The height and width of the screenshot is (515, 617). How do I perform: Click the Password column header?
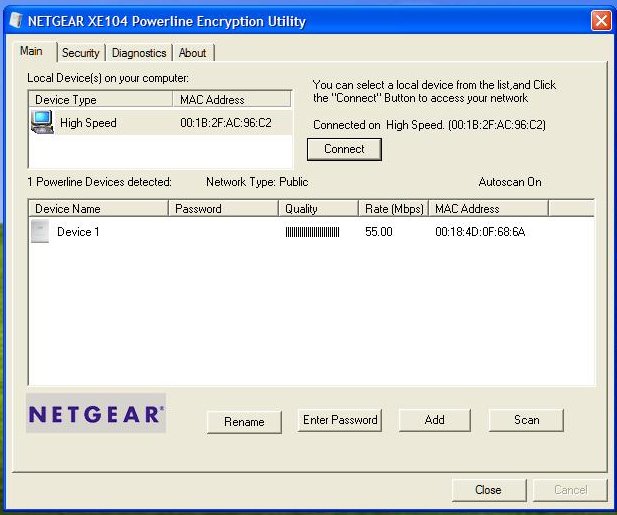point(223,209)
